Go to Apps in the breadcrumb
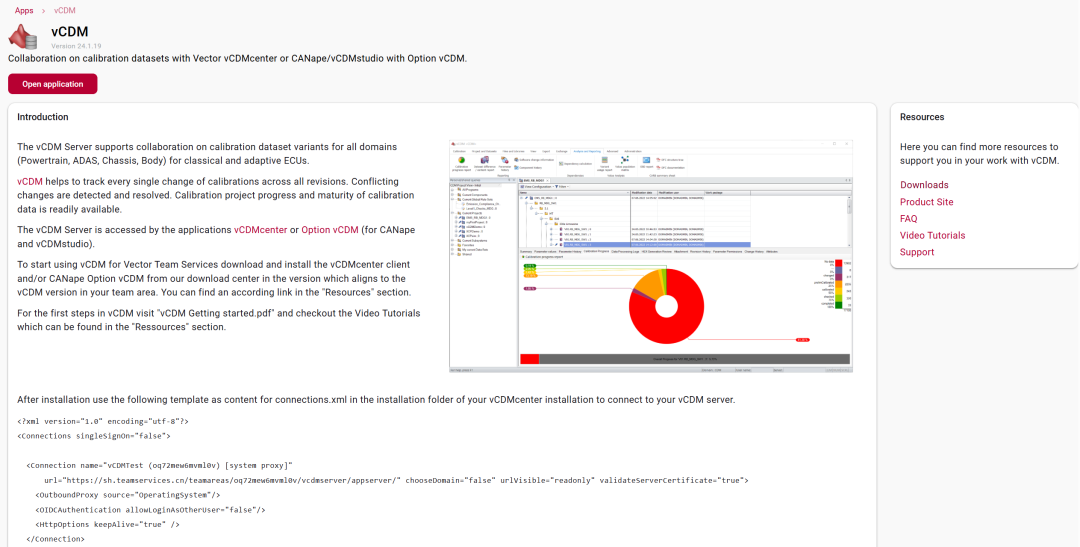The width and height of the screenshot is (1080, 547). pos(24,11)
